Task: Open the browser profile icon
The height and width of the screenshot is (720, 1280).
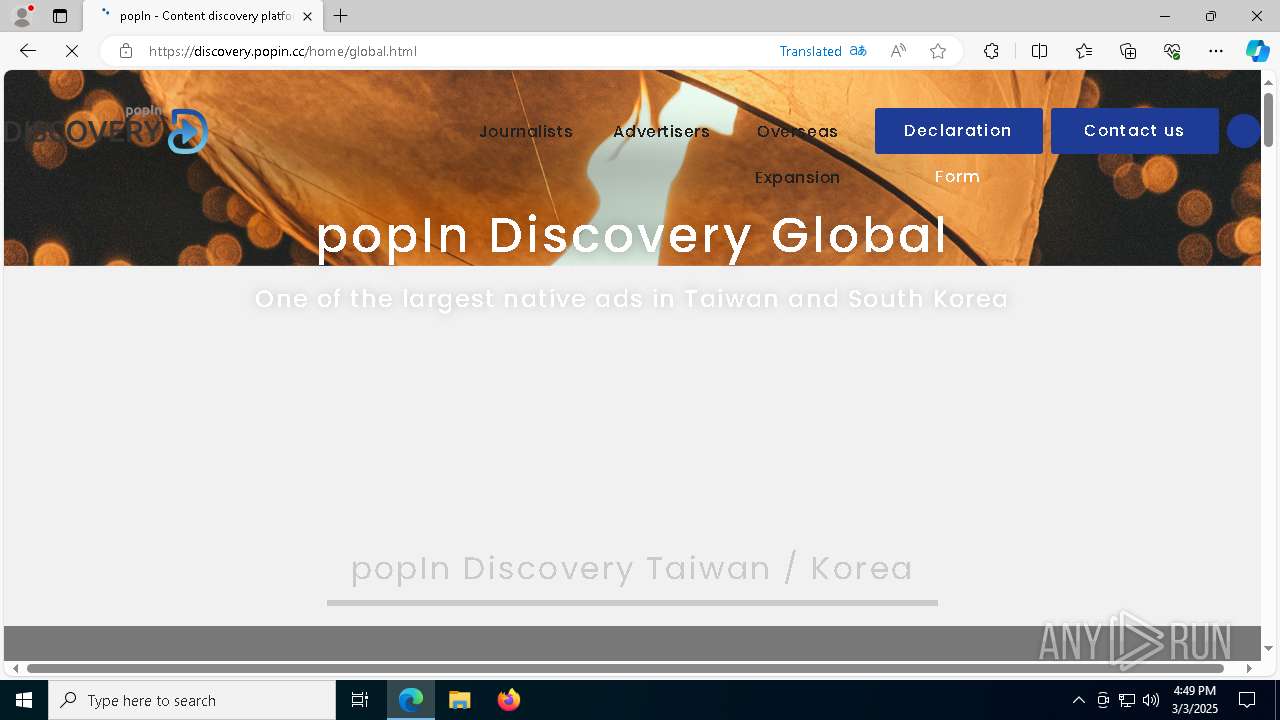Action: click(22, 16)
